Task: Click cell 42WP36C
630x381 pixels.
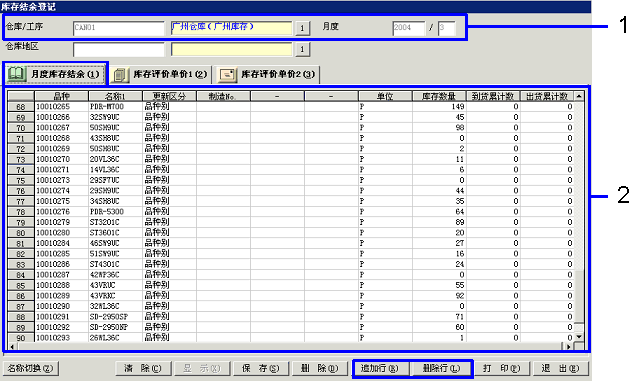Action: pyautogui.click(x=115, y=275)
